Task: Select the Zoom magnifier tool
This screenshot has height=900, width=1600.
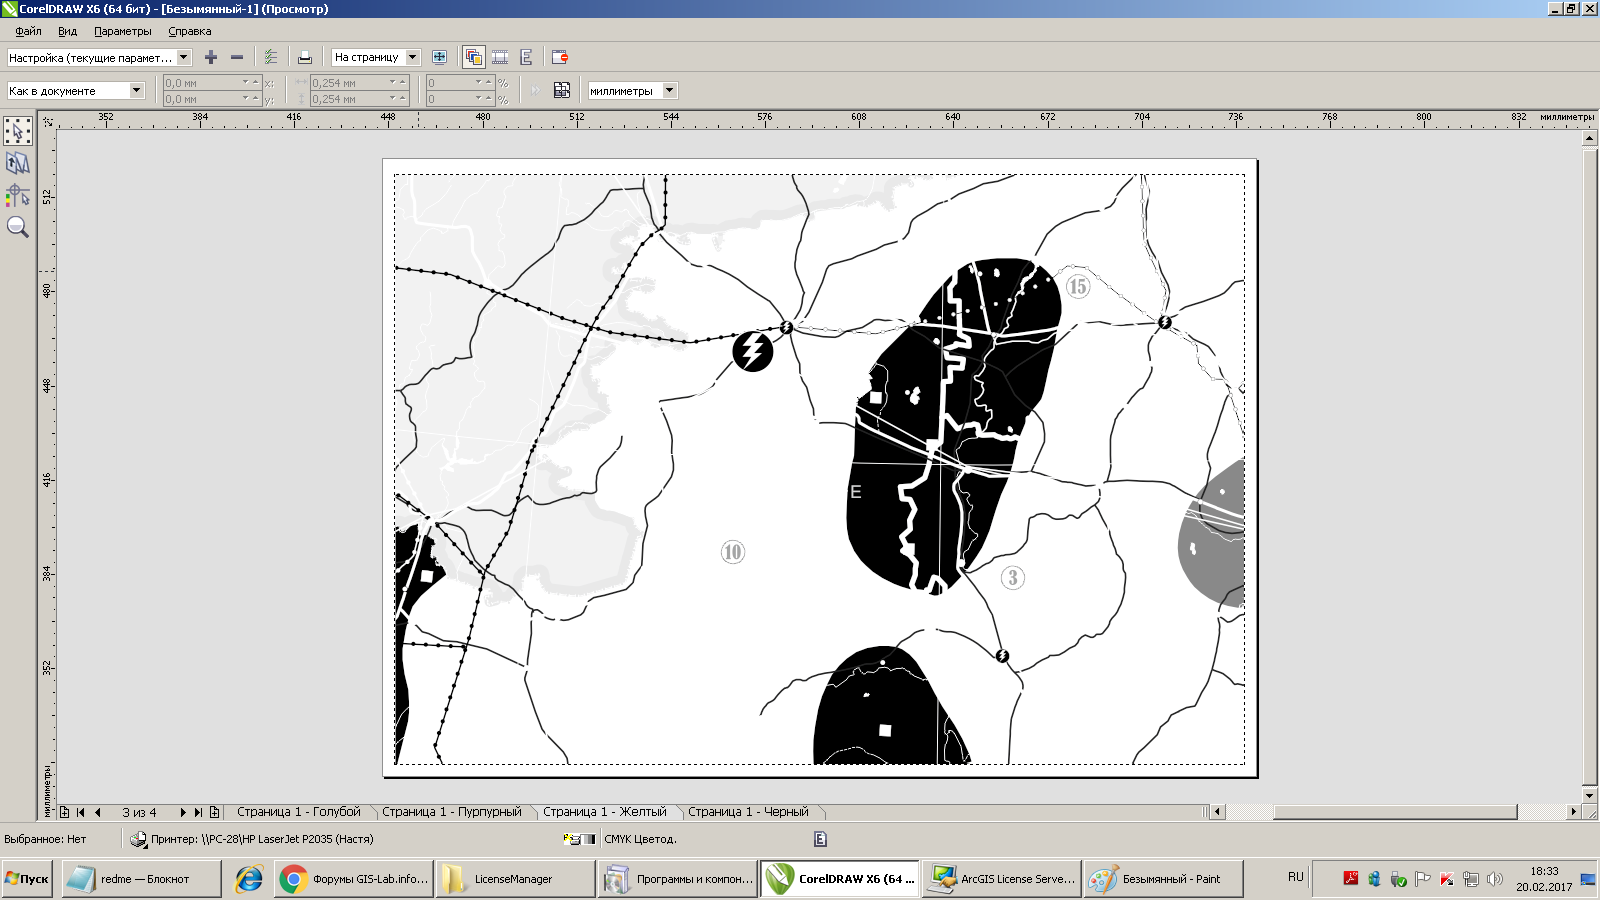Action: point(18,227)
